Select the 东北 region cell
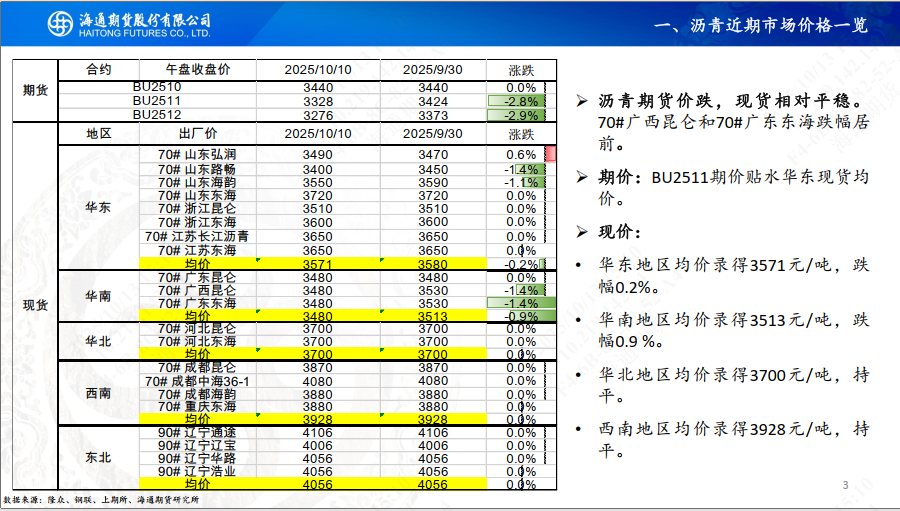 pos(99,457)
